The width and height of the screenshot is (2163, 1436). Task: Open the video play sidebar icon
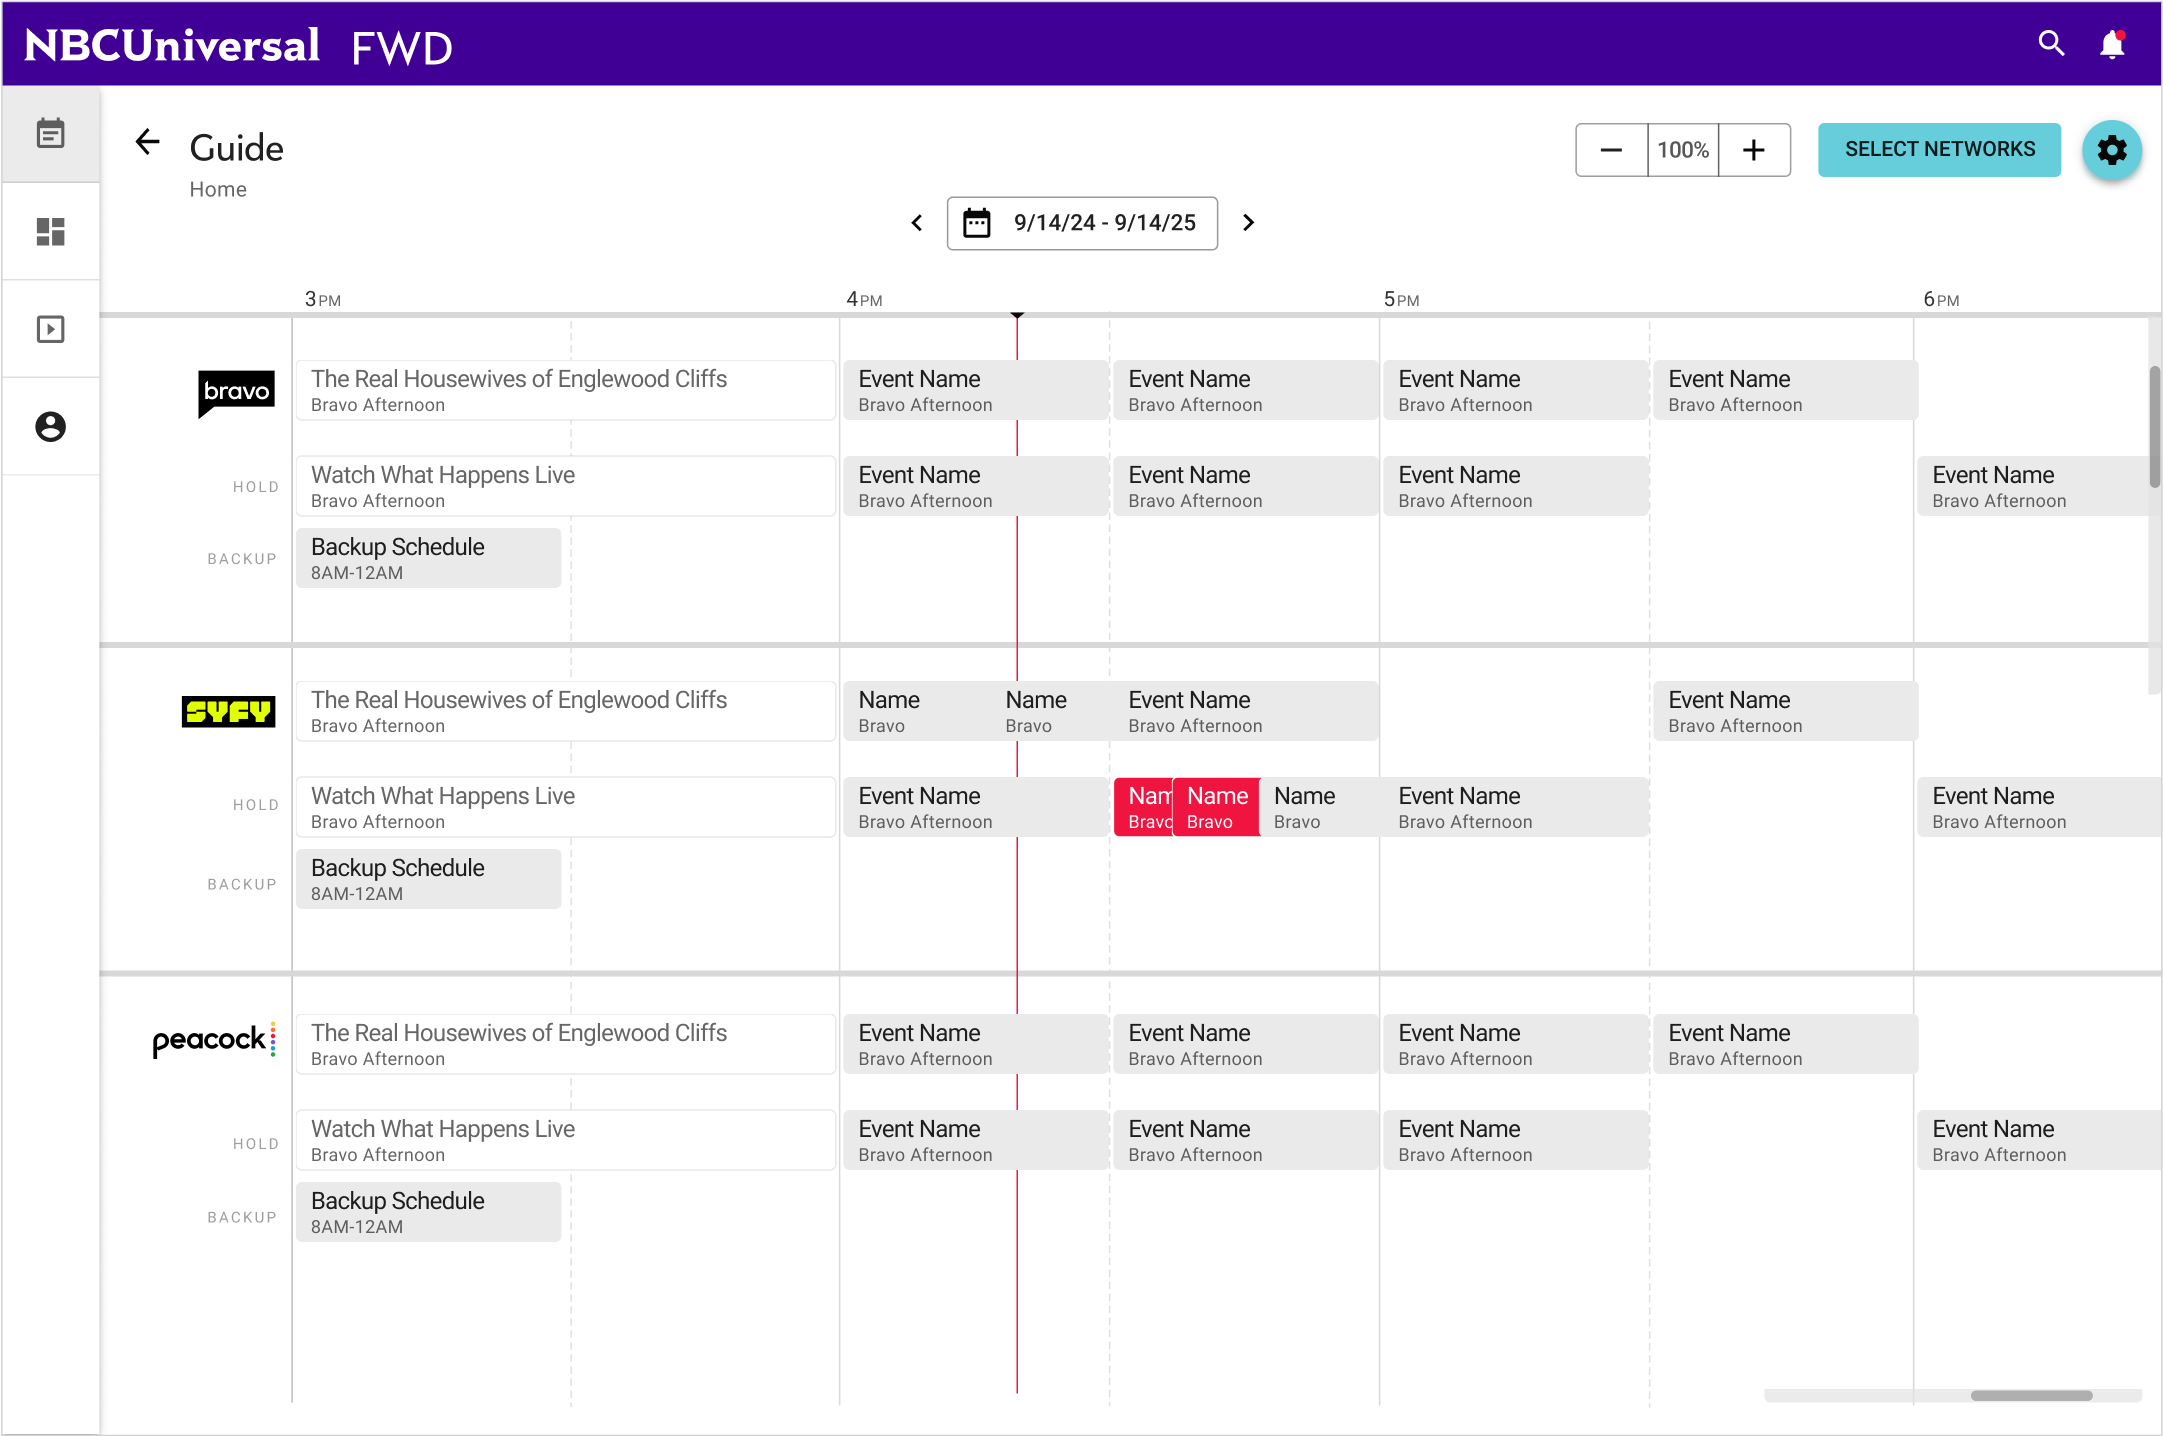(50, 329)
